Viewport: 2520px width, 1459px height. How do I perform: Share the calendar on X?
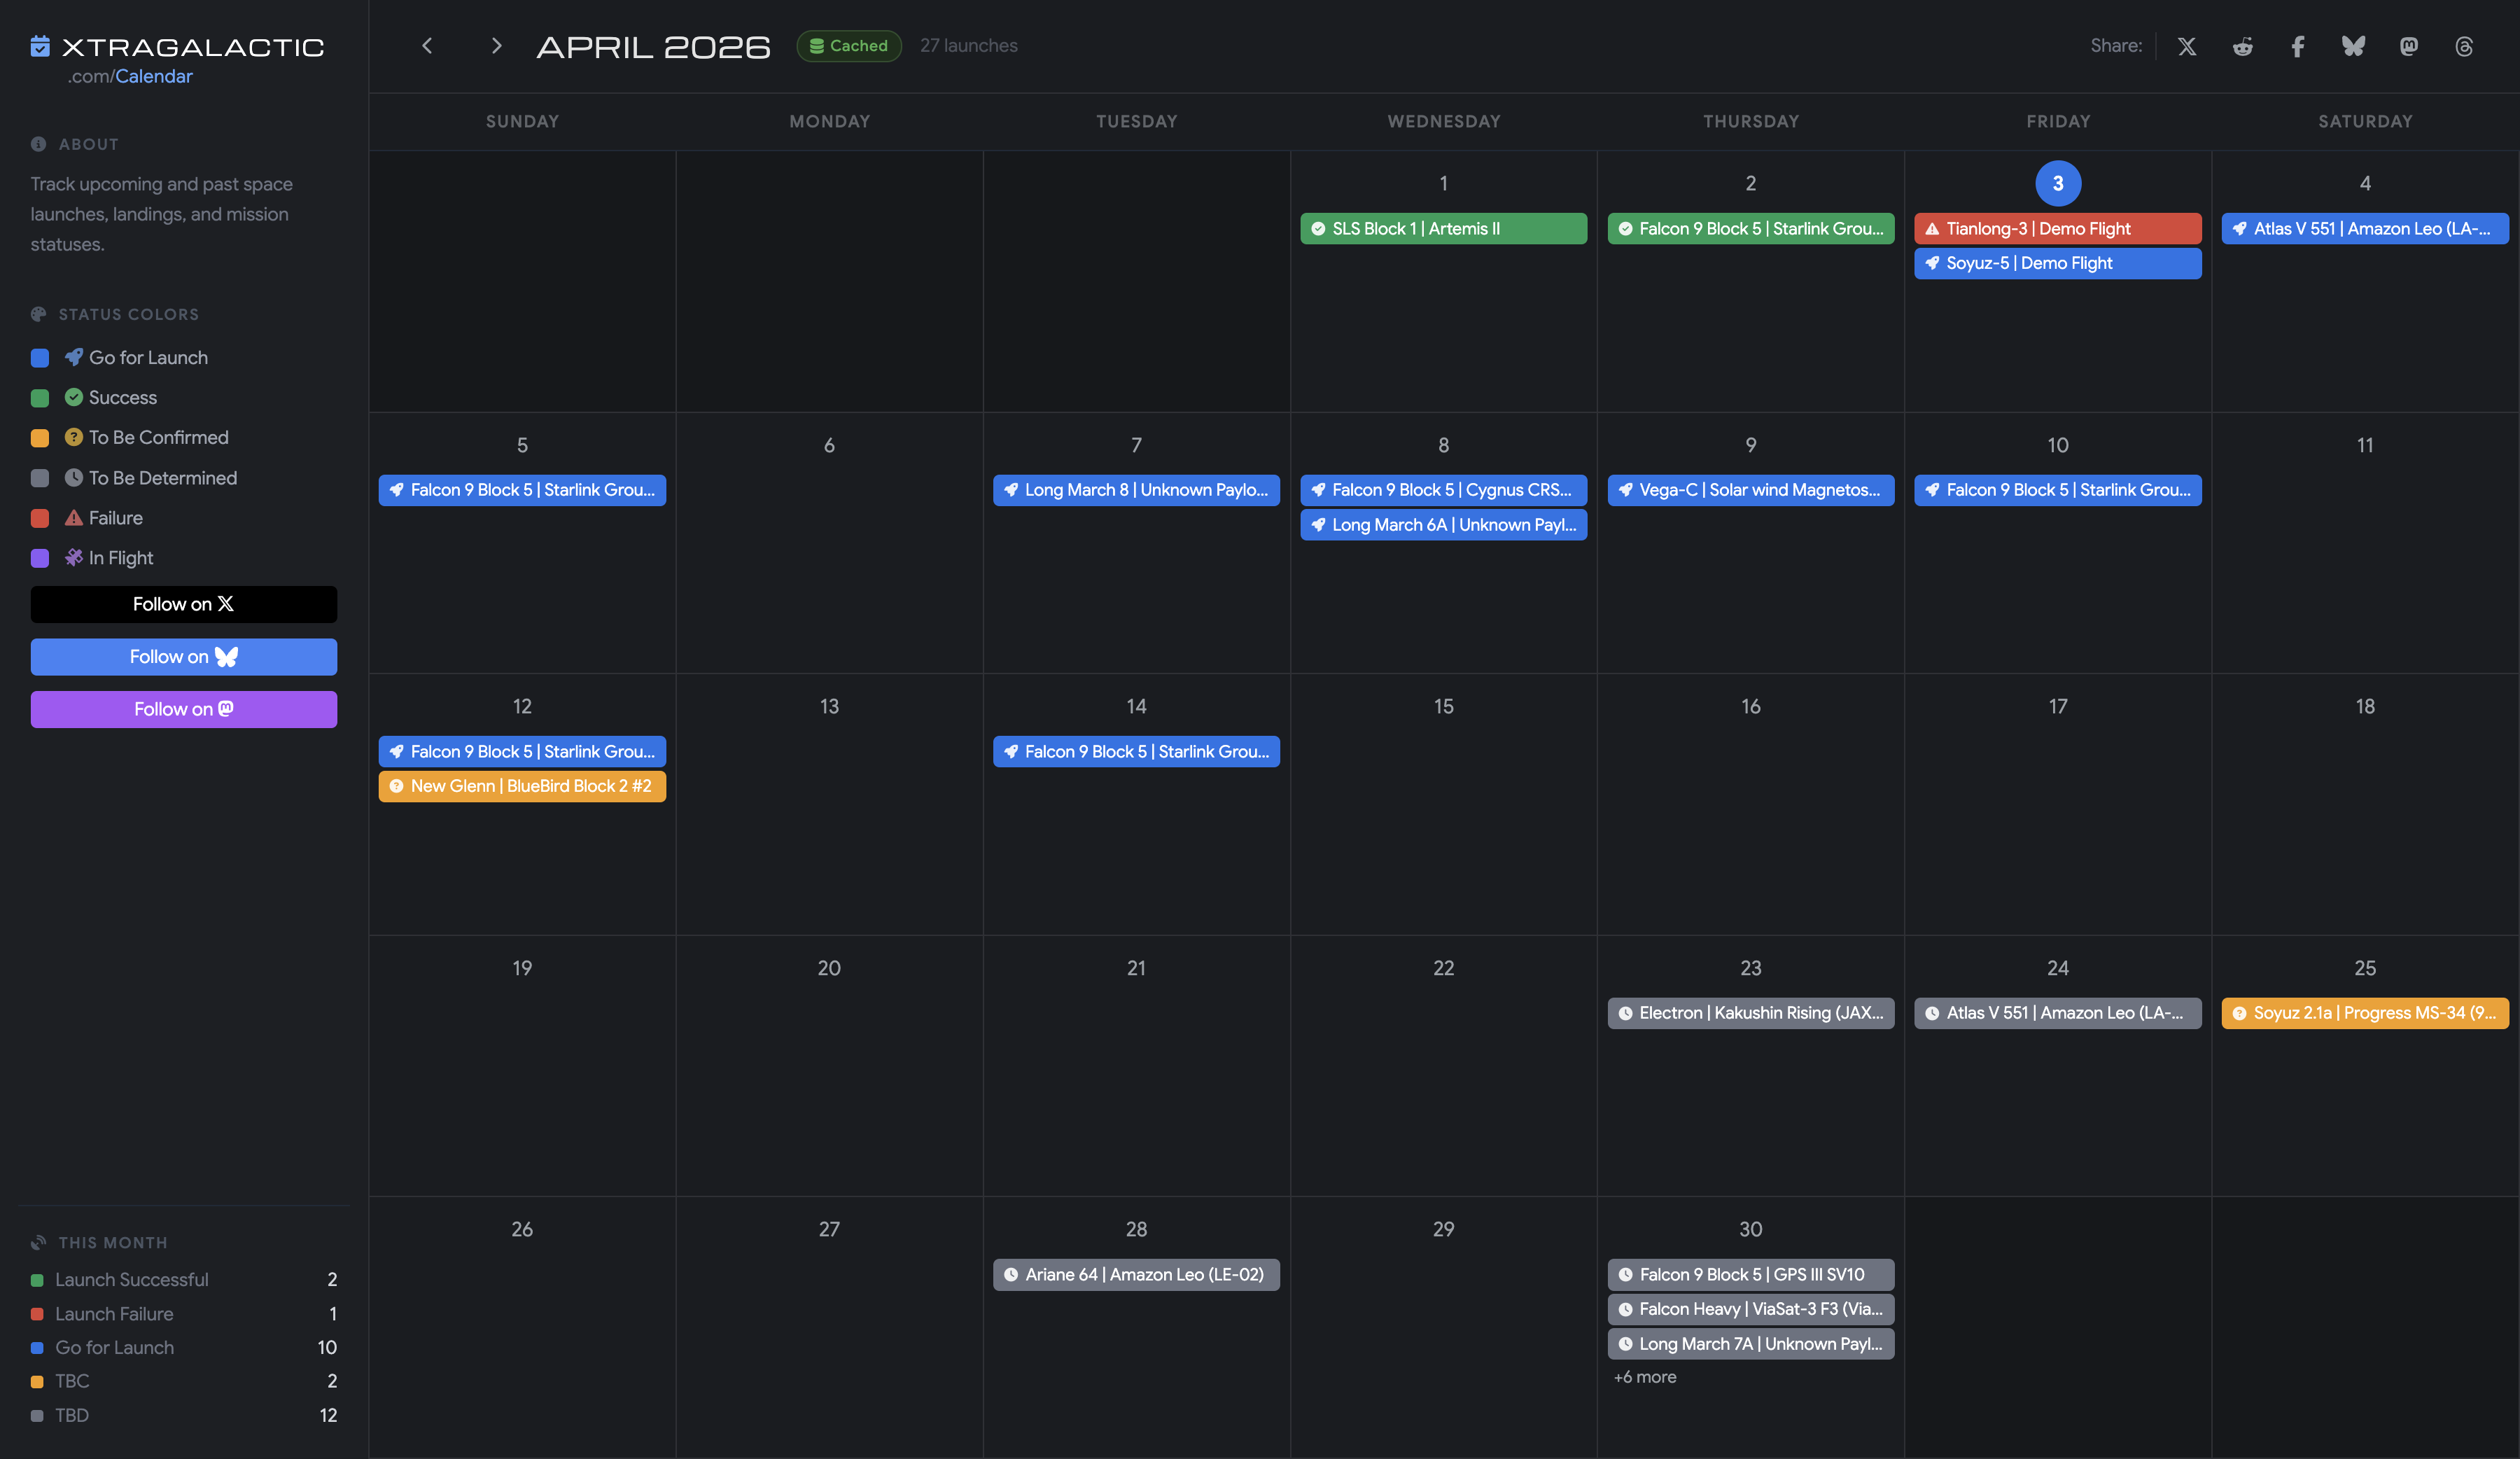pyautogui.click(x=2186, y=46)
